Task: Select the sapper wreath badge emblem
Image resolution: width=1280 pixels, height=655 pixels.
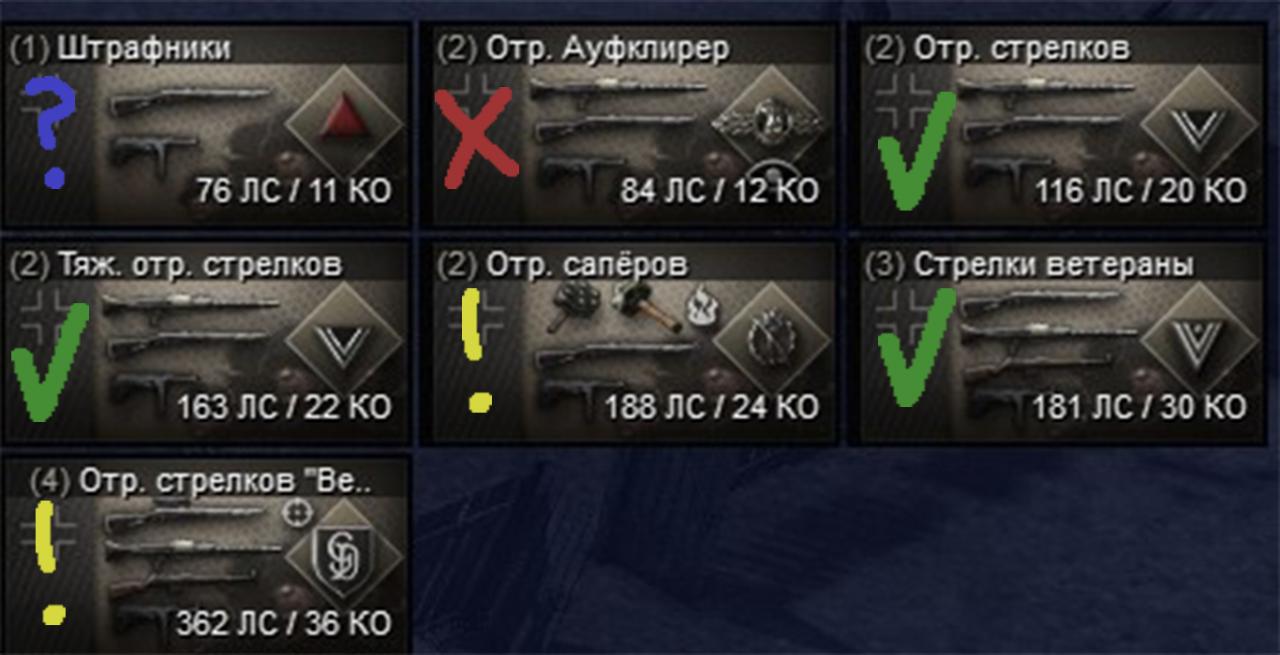Action: [771, 340]
